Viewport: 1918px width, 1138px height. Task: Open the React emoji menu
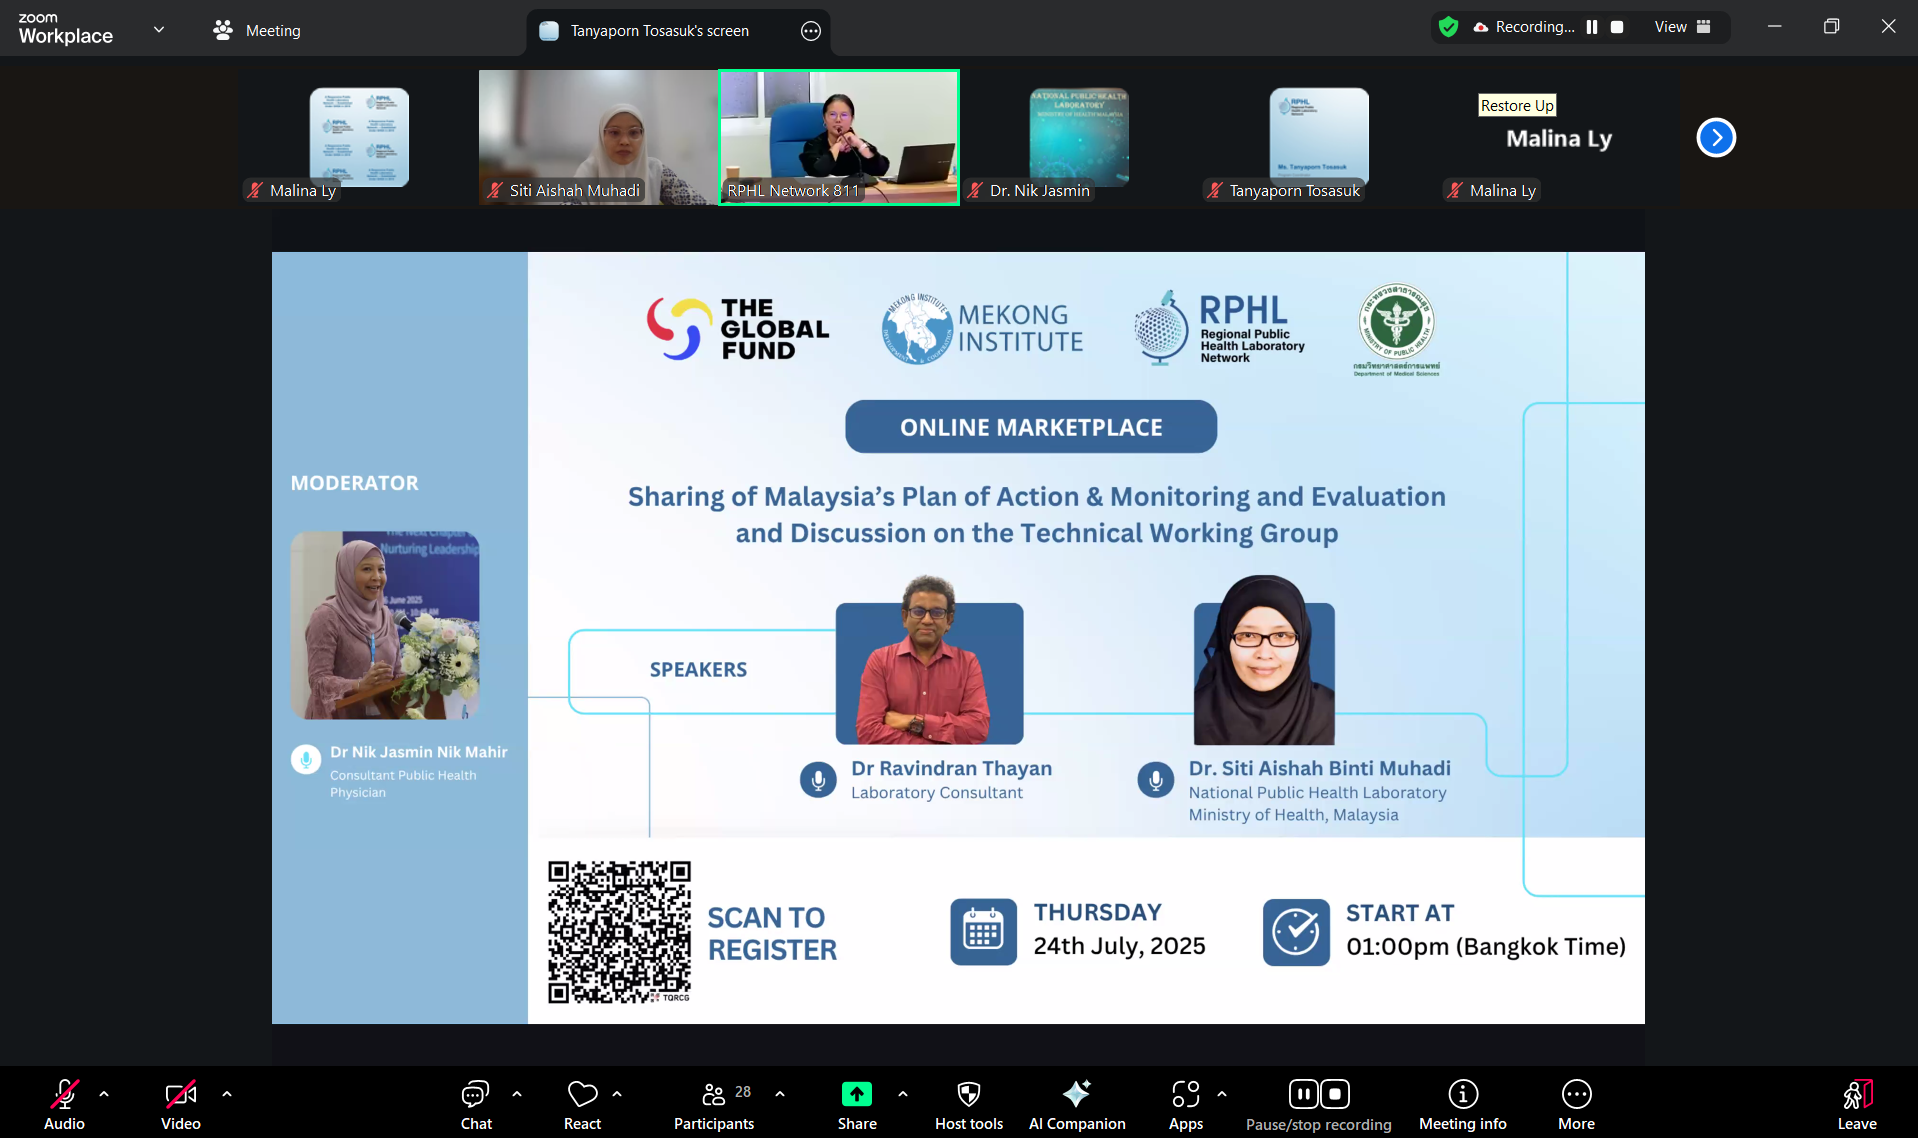(582, 1104)
